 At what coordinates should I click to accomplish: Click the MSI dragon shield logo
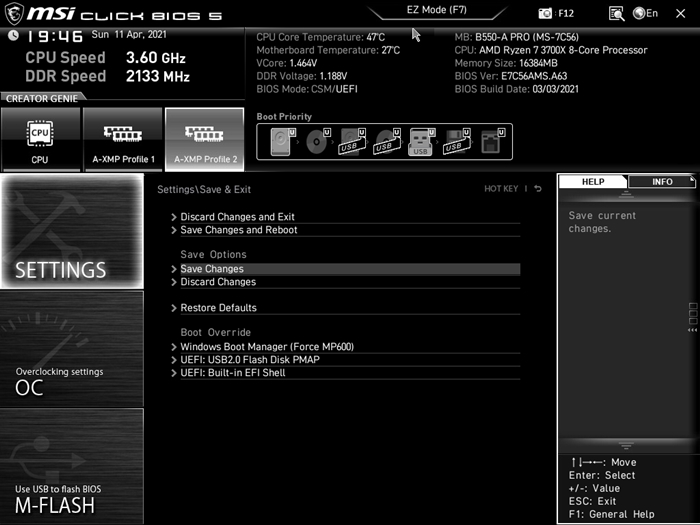(14, 13)
